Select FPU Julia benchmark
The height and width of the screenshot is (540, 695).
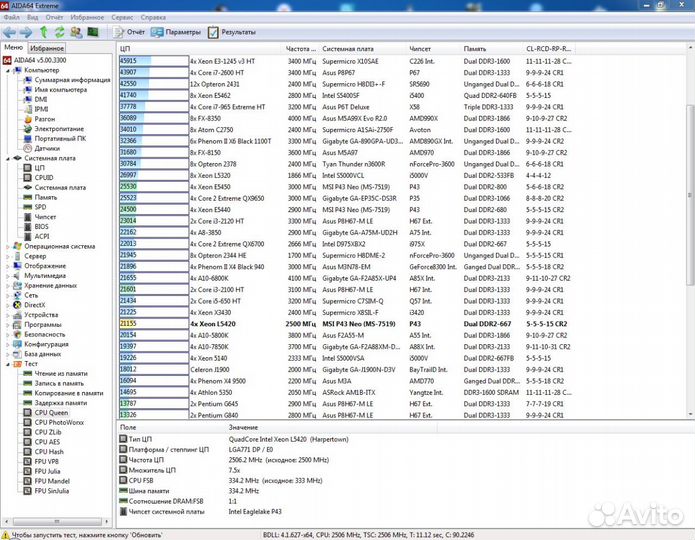click(47, 471)
